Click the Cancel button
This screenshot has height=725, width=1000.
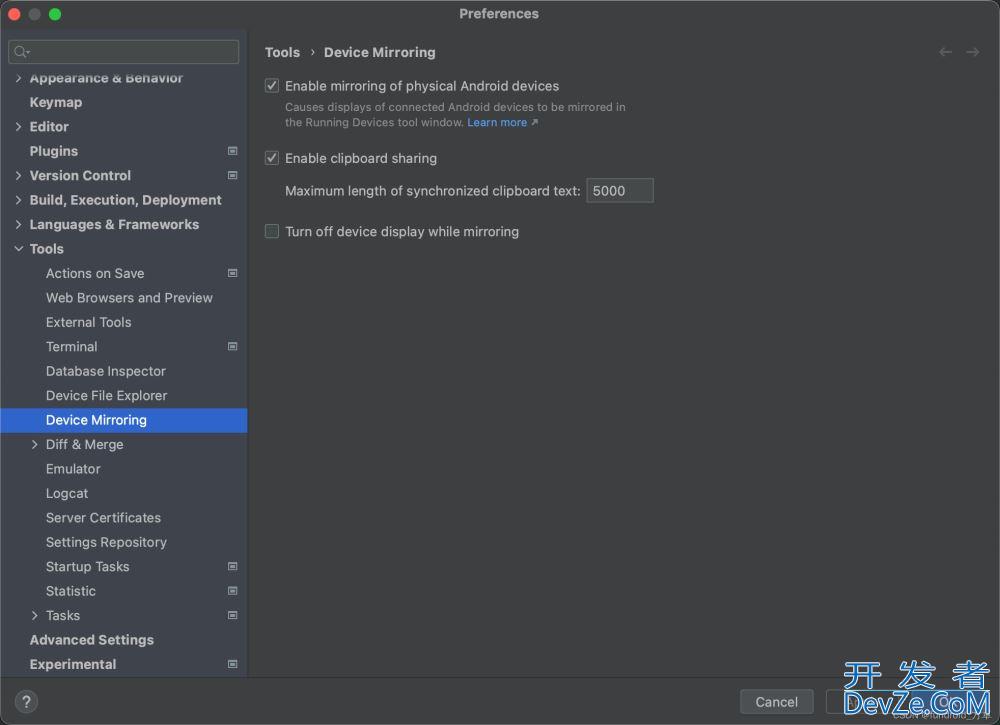click(776, 701)
